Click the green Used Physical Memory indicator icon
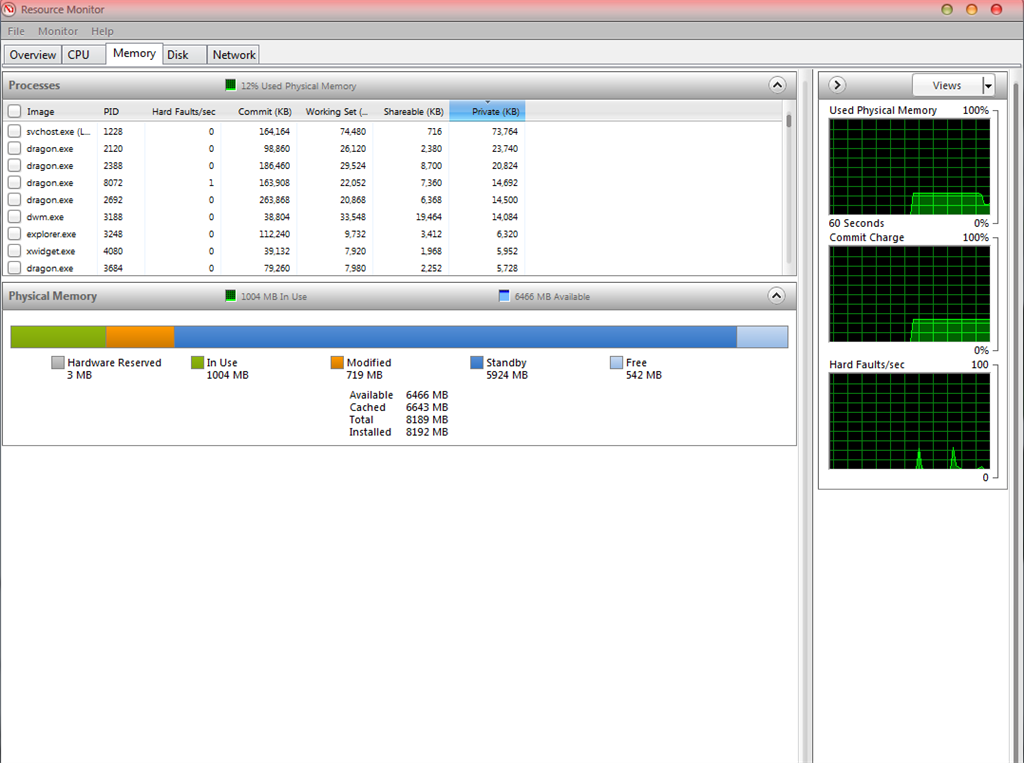The height and width of the screenshot is (763, 1024). pos(230,85)
